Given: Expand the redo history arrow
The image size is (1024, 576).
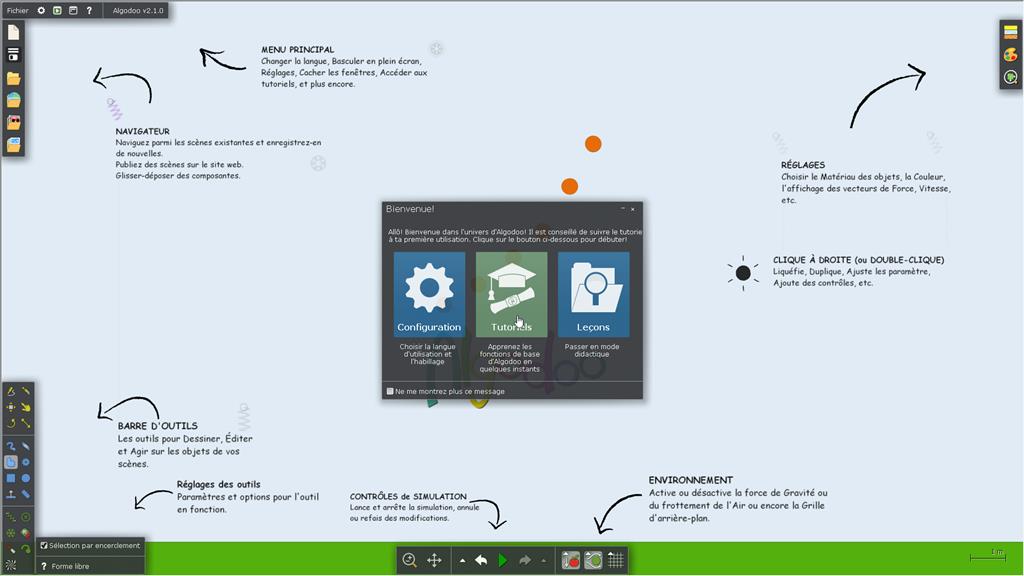Looking at the screenshot, I should coord(543,560).
